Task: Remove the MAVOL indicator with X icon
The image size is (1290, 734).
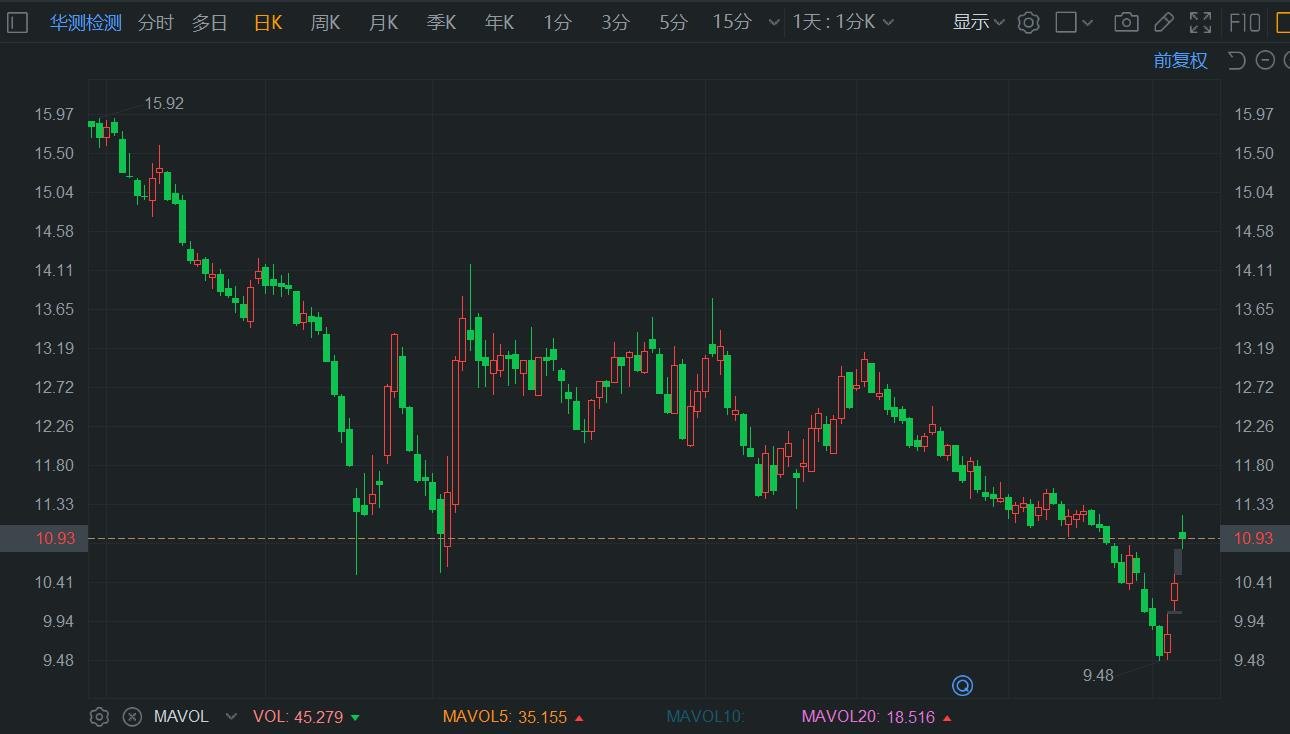Action: pos(131,716)
